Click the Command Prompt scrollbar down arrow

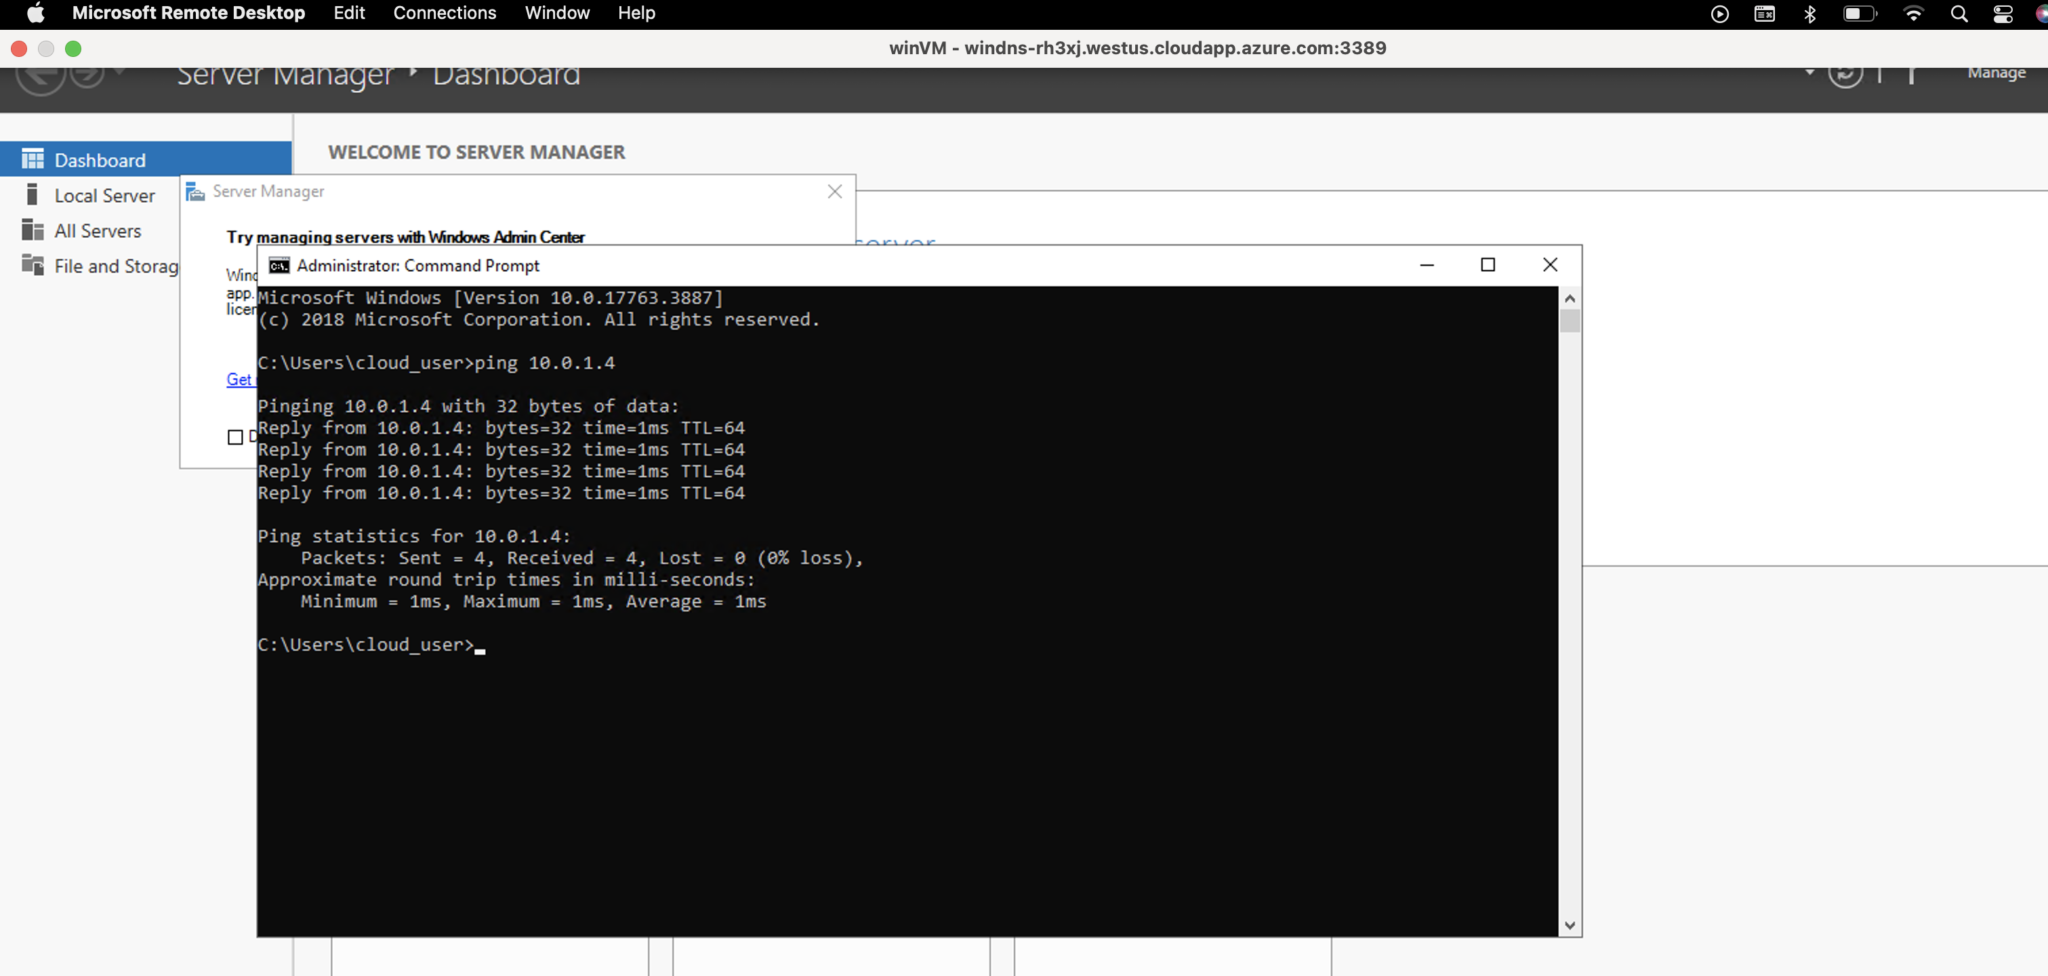1570,925
